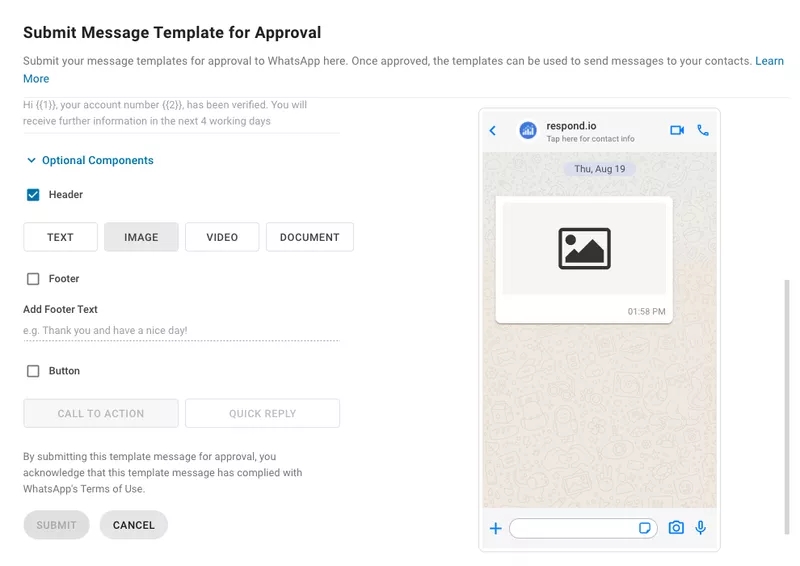This screenshot has width=800, height=566.
Task: Collapse the Optional Components section
Action: tap(90, 160)
